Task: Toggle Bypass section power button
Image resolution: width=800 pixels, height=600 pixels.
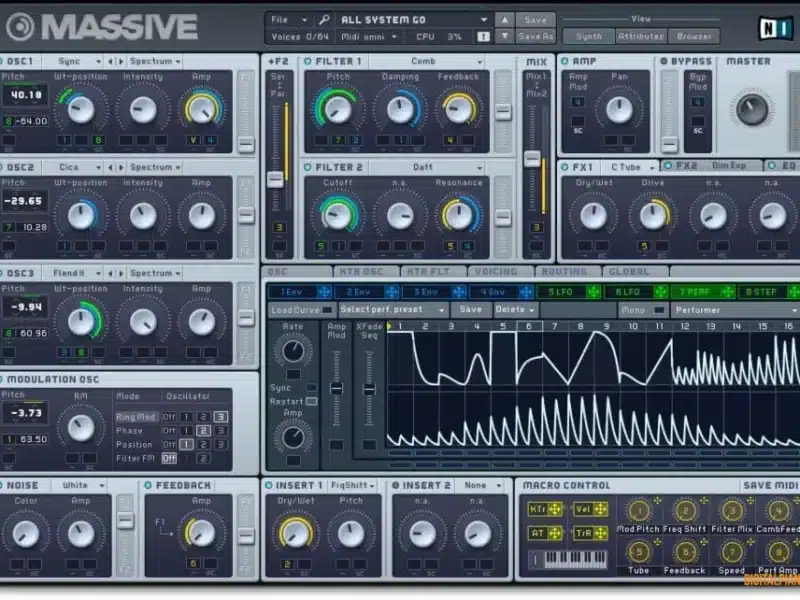Action: [x=664, y=61]
